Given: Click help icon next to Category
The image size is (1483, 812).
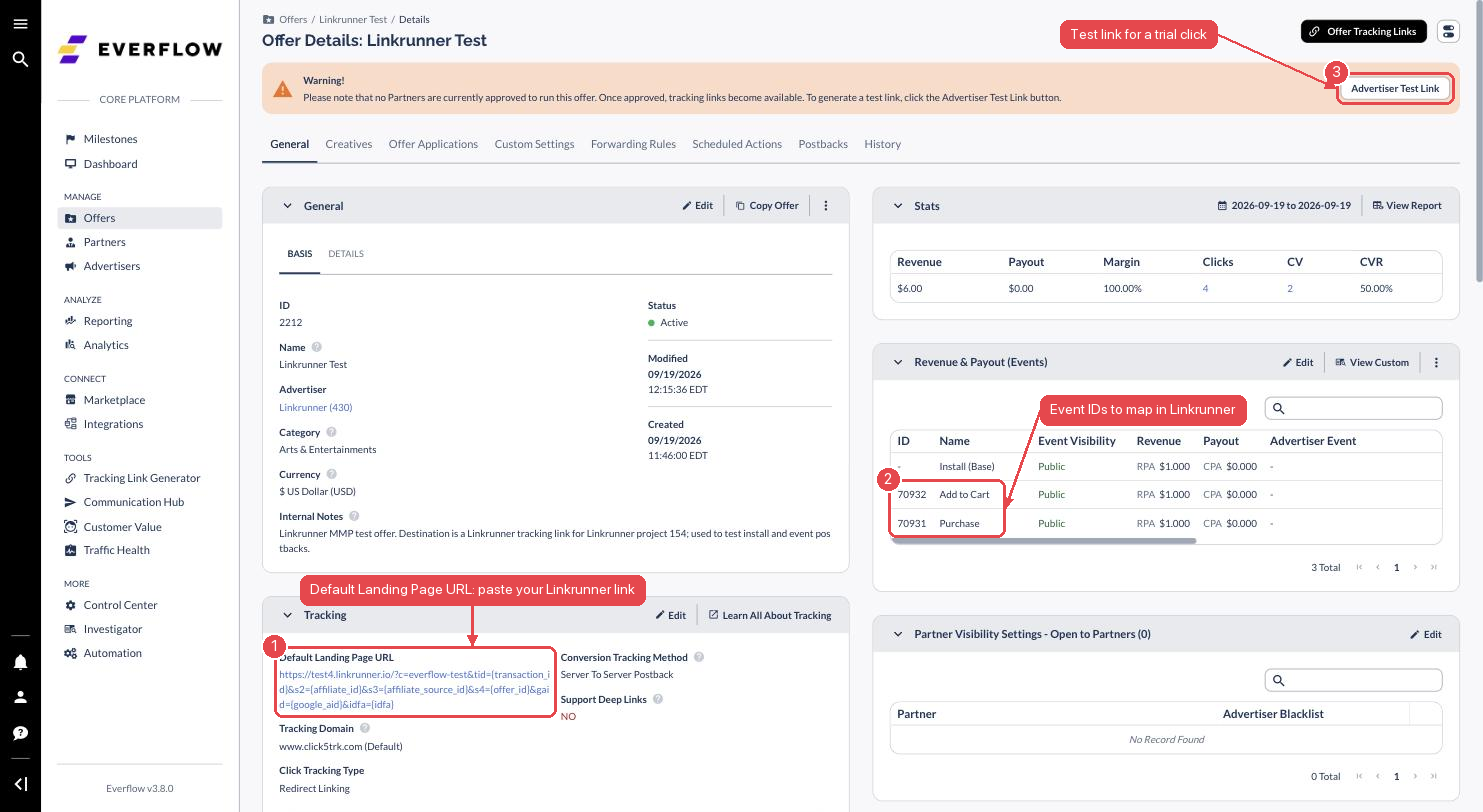Looking at the screenshot, I should [331, 432].
